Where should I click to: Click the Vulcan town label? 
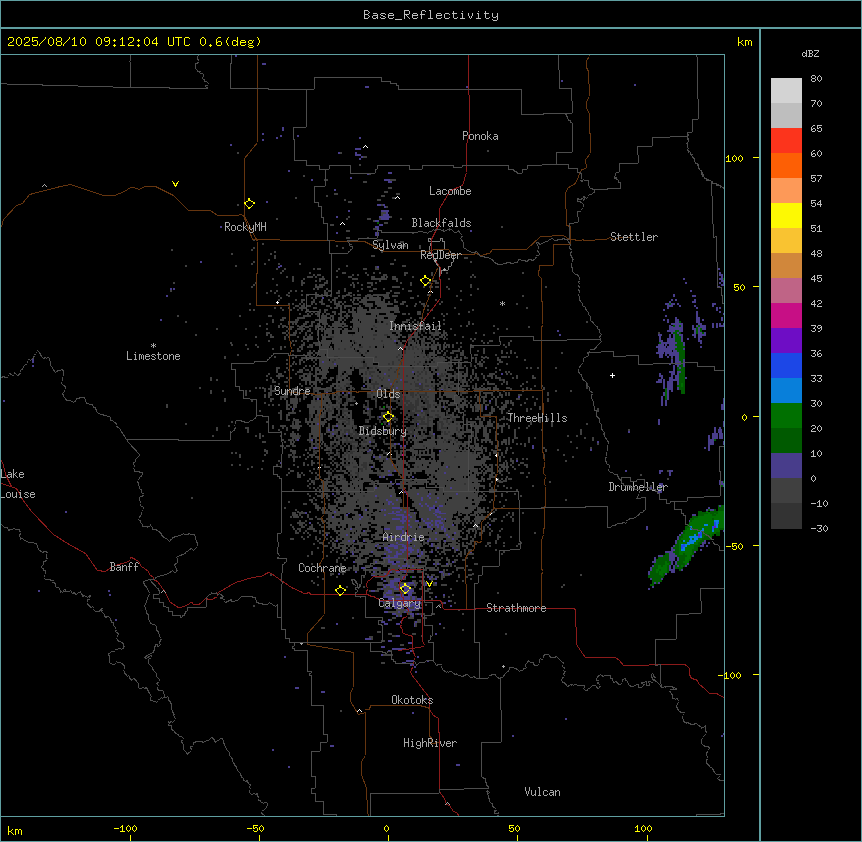[542, 792]
